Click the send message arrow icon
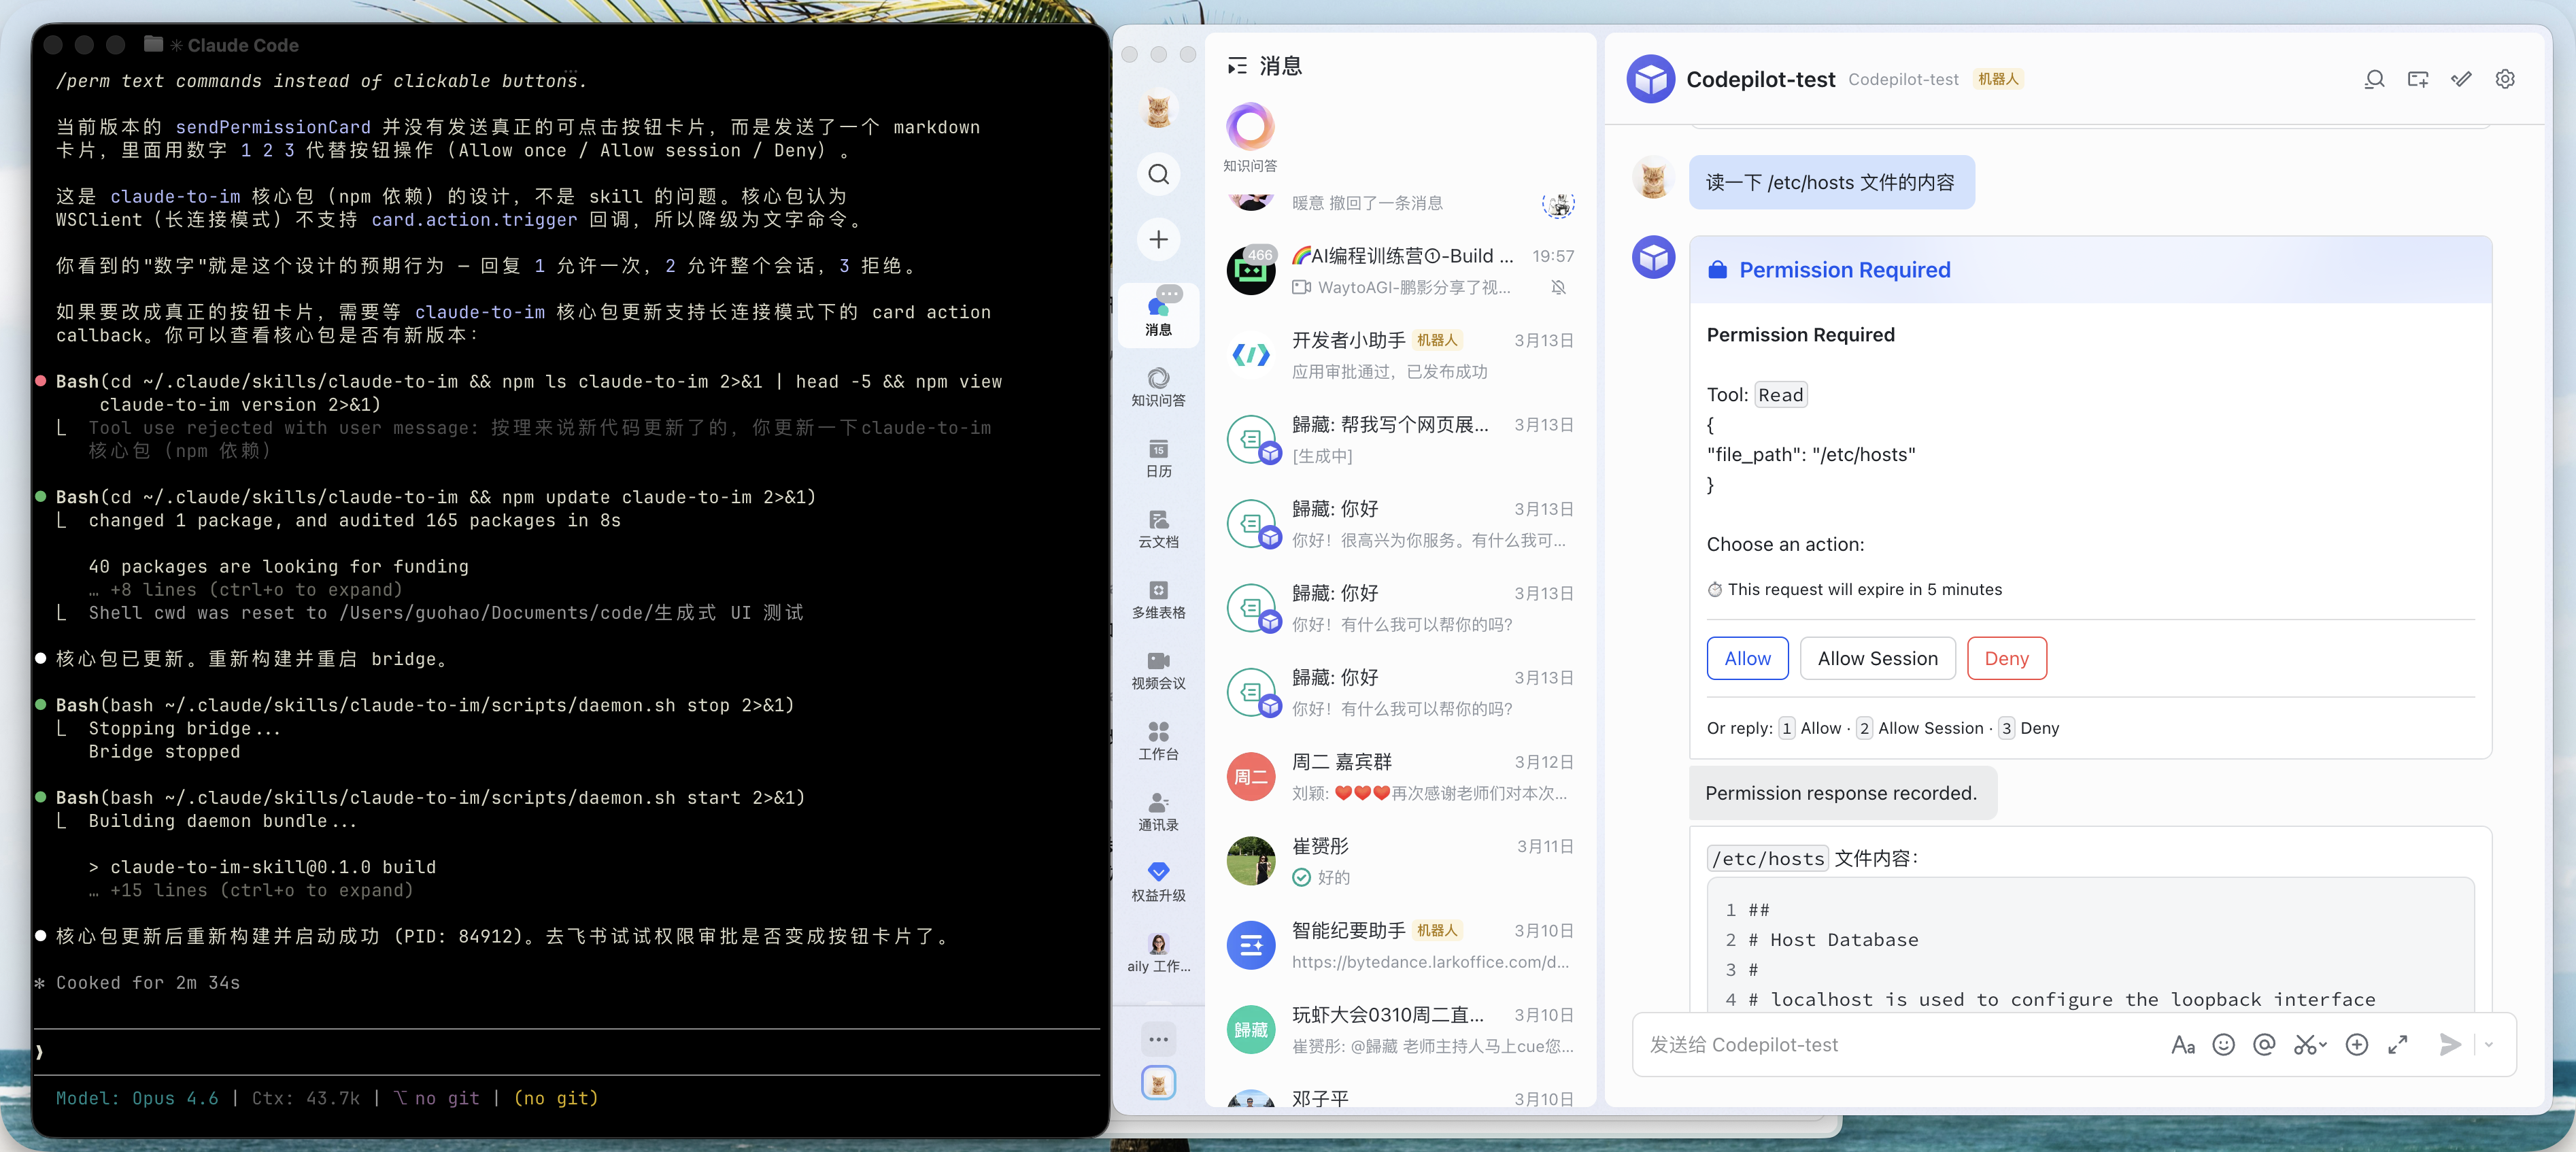Screen dimensions: 2576x1152 (2449, 1045)
